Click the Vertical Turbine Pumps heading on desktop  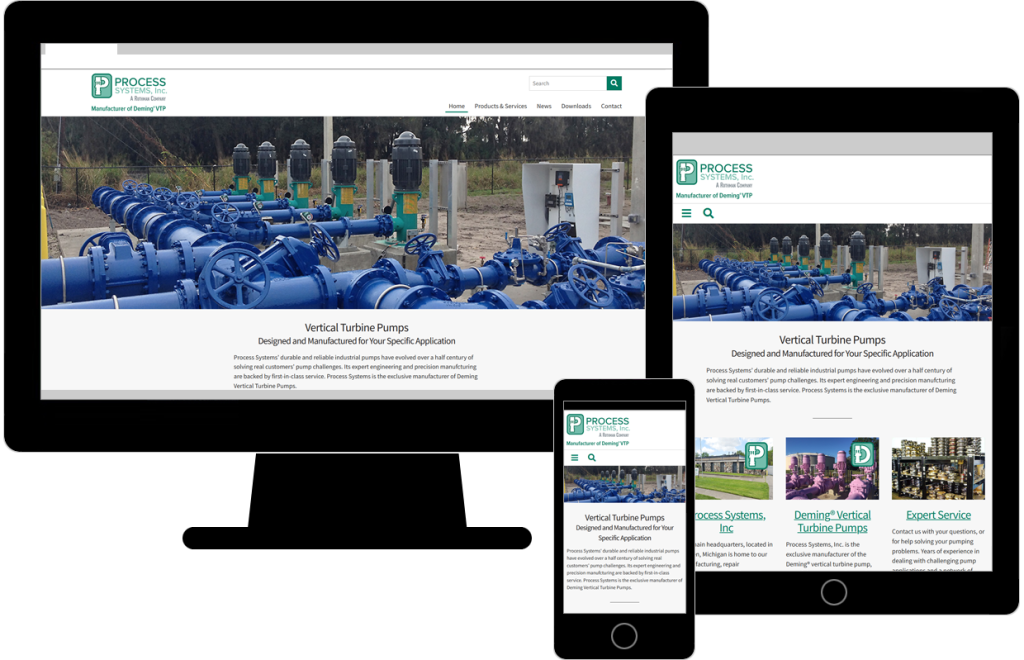(357, 328)
